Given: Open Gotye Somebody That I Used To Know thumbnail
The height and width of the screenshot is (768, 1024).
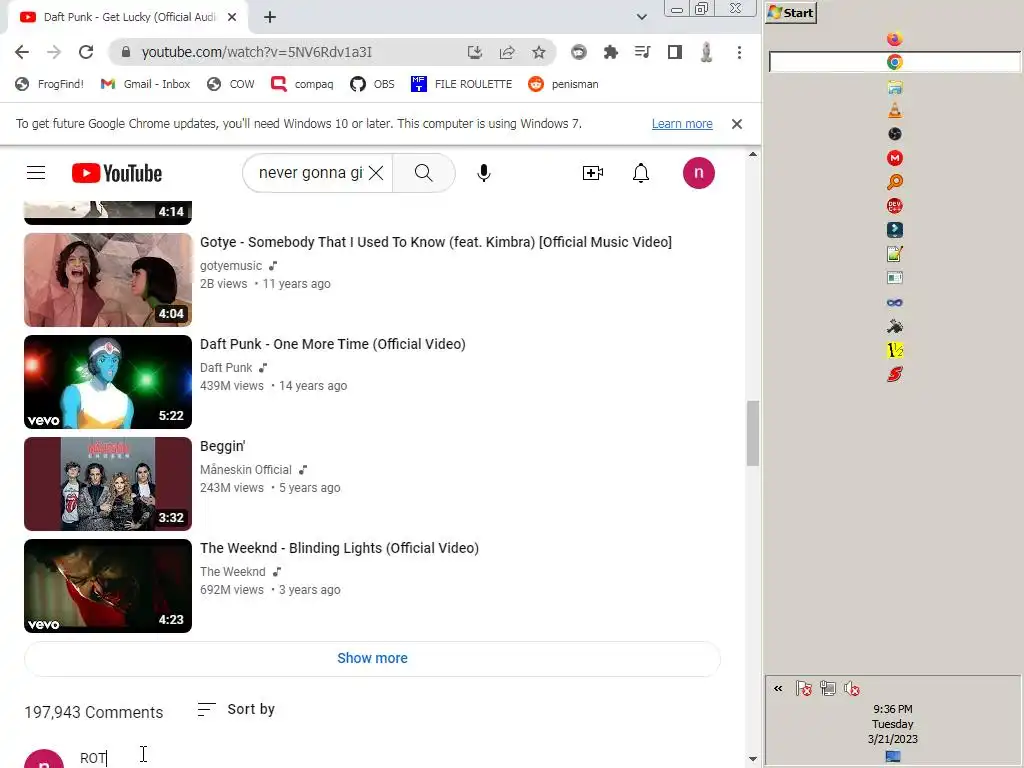Looking at the screenshot, I should point(108,280).
